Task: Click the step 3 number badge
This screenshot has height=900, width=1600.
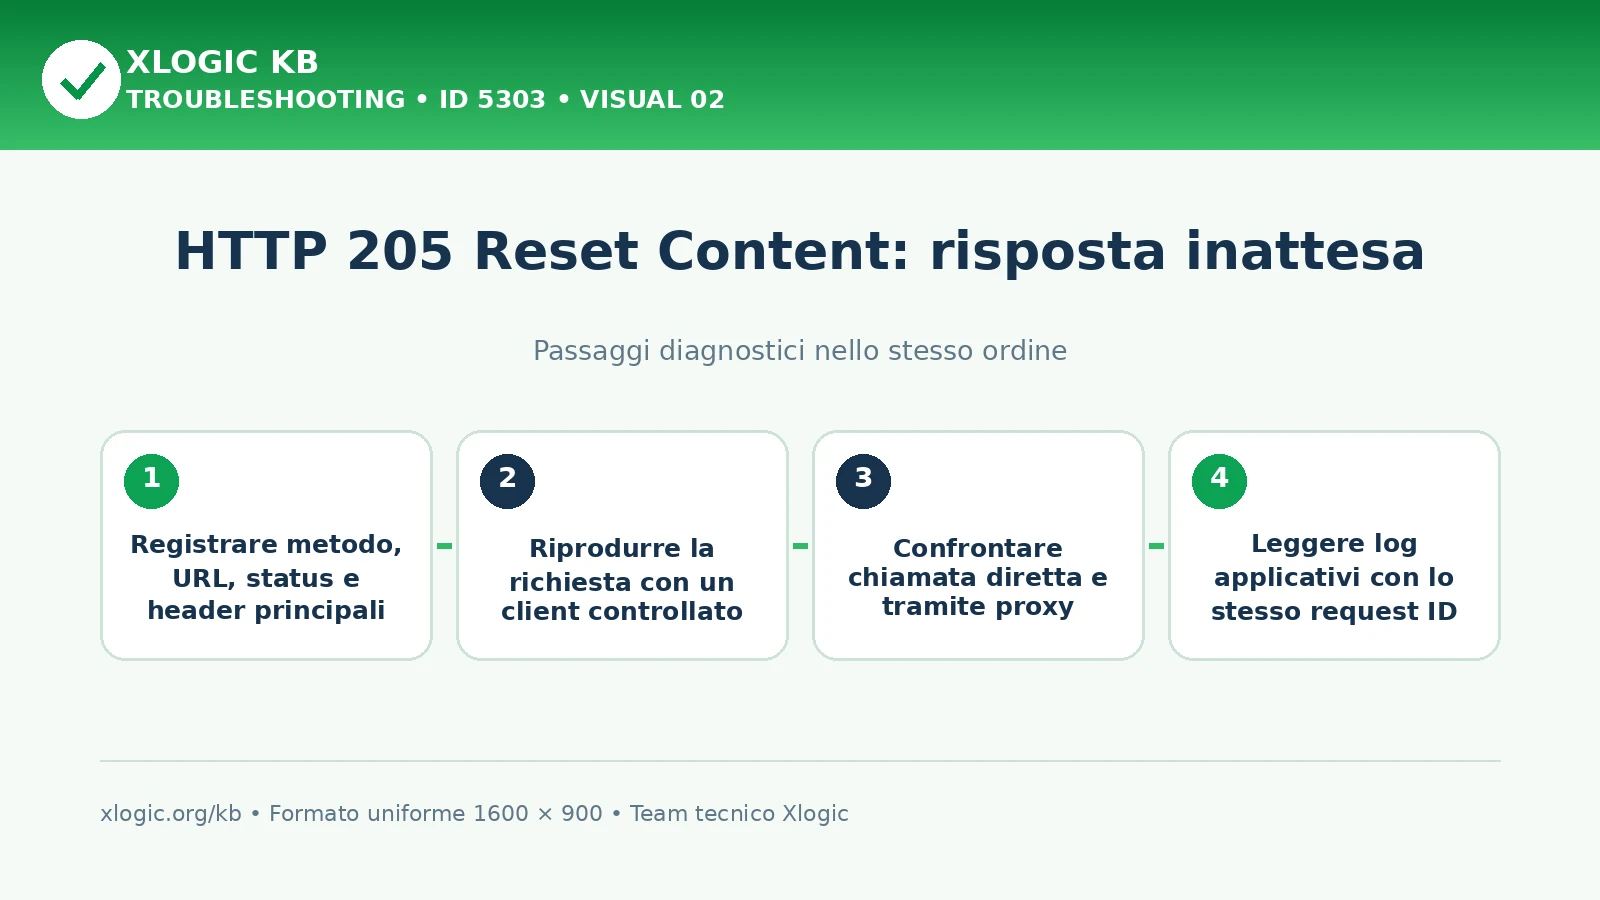Action: point(864,481)
